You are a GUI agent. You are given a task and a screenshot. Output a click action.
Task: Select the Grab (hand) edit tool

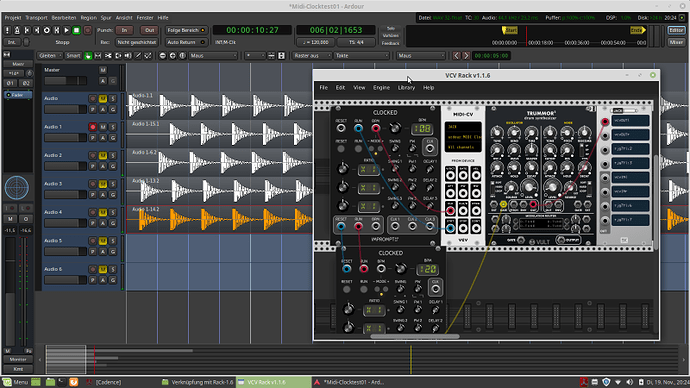click(88, 56)
